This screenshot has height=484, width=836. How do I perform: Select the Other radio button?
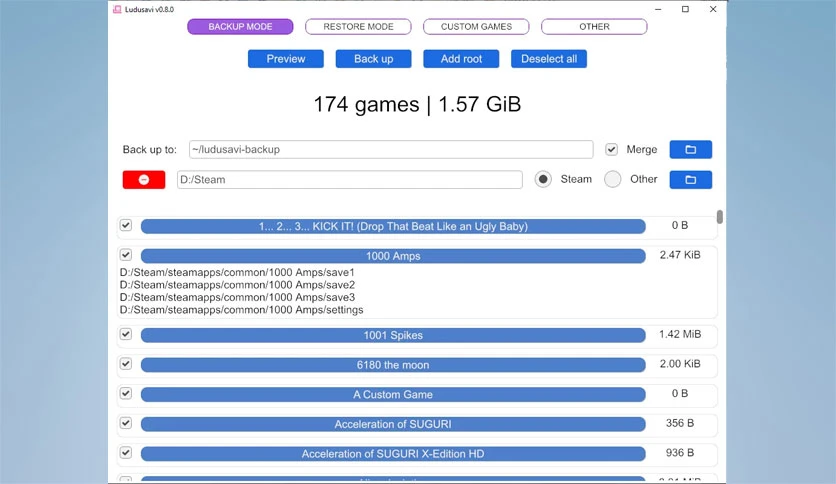tap(613, 179)
